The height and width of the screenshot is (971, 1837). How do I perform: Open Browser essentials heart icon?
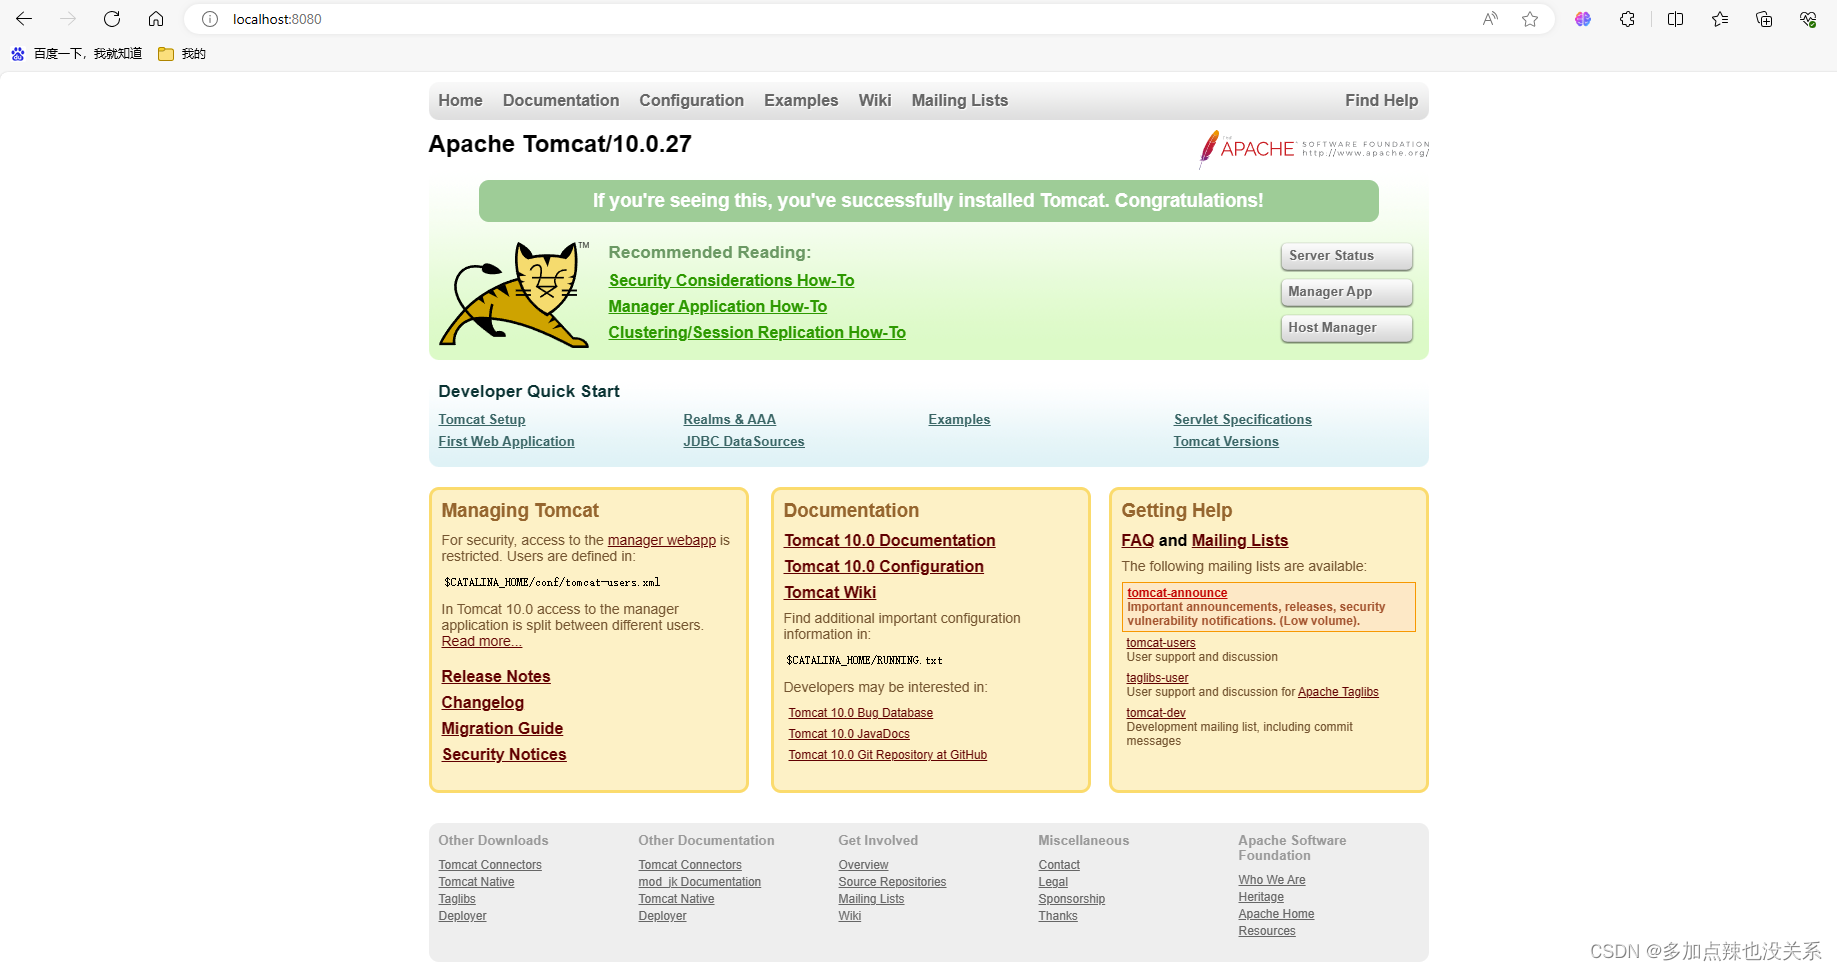pos(1808,19)
